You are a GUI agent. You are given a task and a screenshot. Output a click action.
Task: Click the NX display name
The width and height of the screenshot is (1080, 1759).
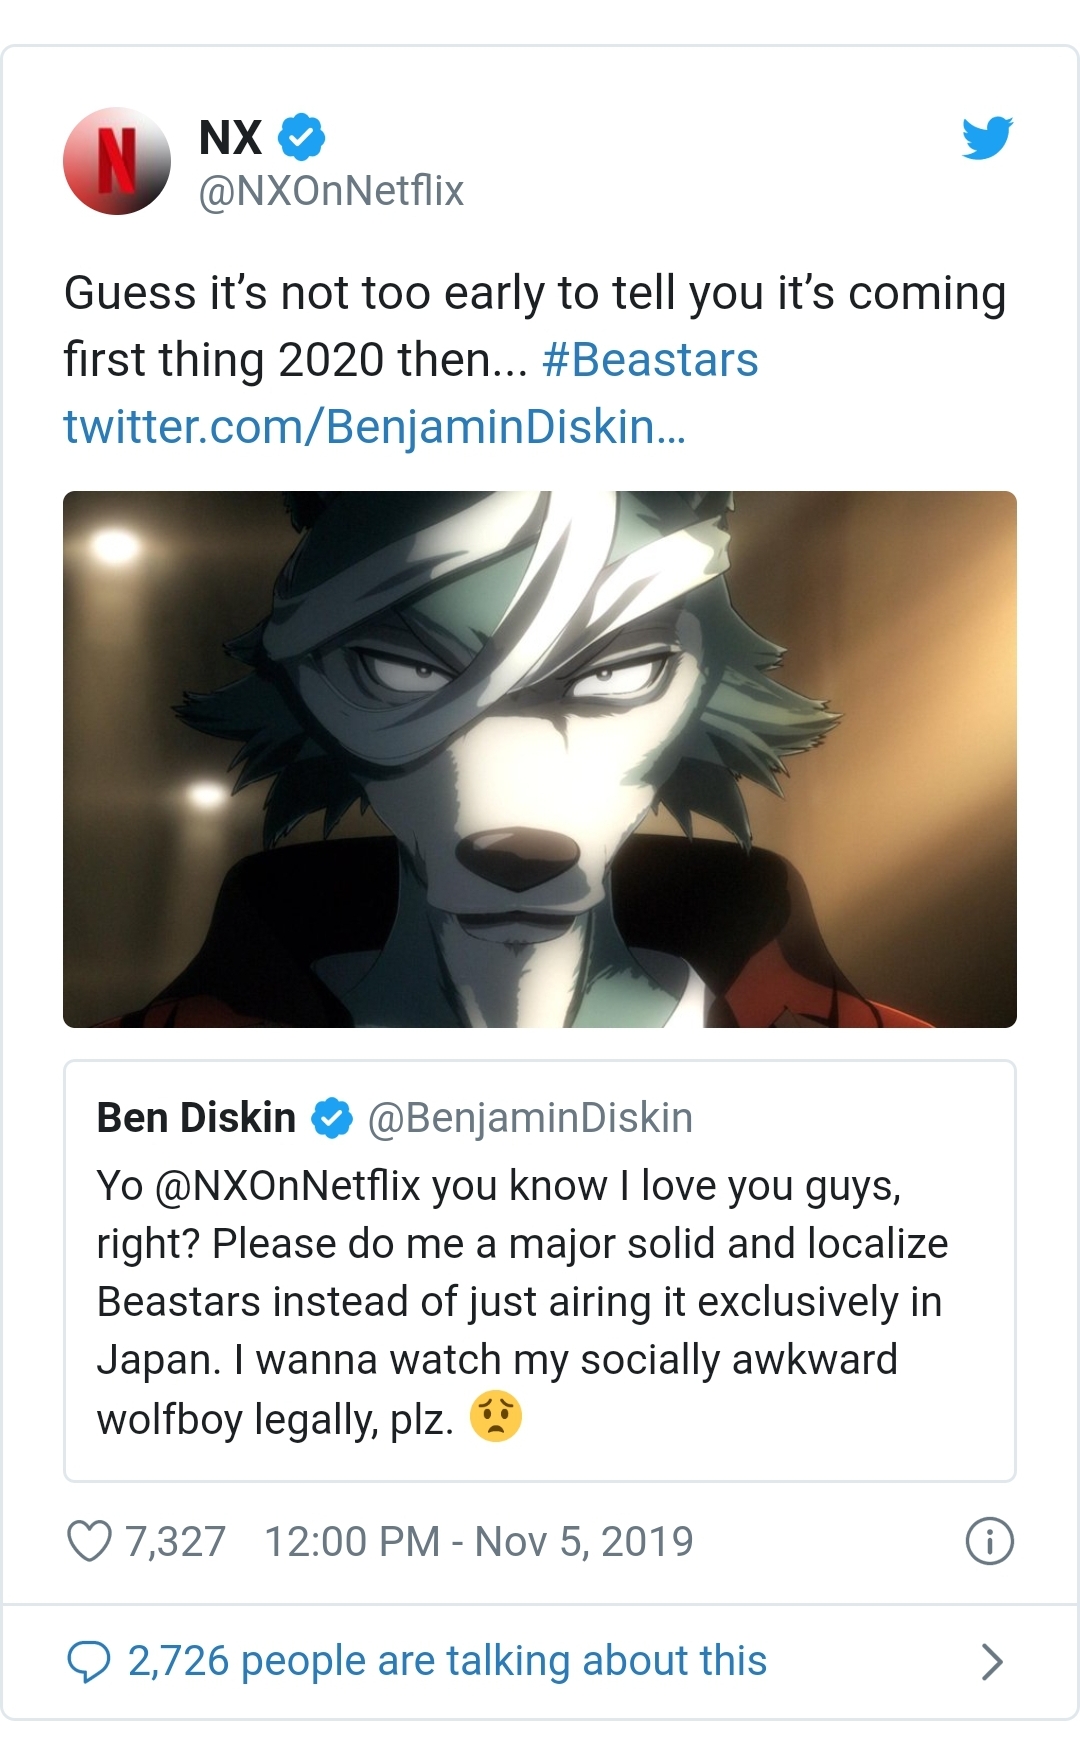(231, 137)
